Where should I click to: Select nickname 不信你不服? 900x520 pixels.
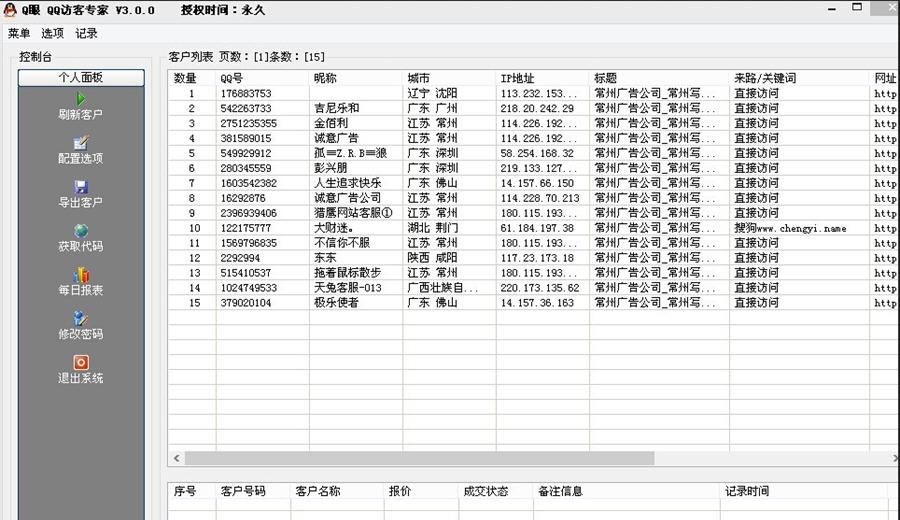pos(342,243)
